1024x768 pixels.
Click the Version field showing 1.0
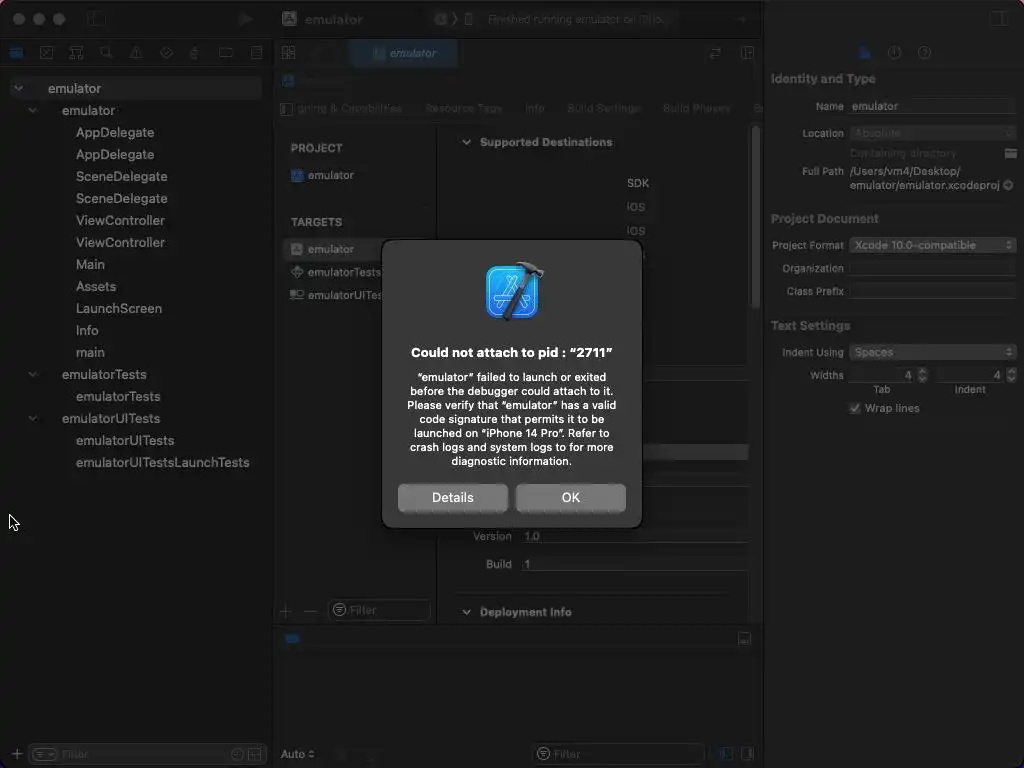tap(635, 536)
